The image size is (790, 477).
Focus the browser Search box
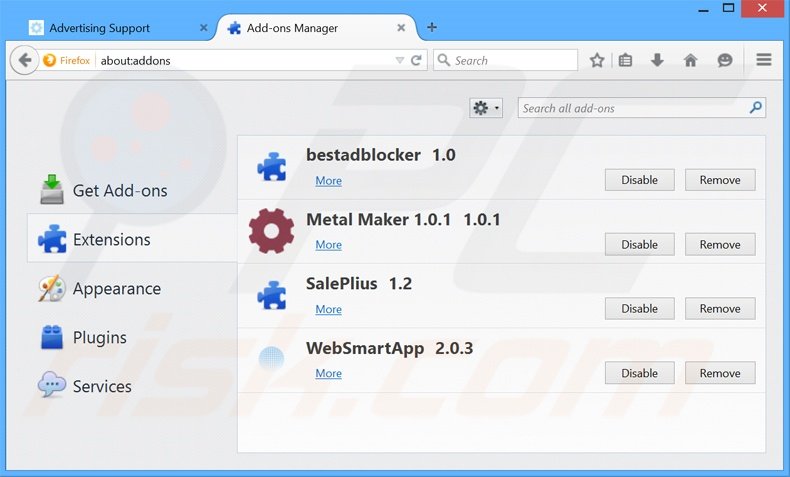pos(505,60)
